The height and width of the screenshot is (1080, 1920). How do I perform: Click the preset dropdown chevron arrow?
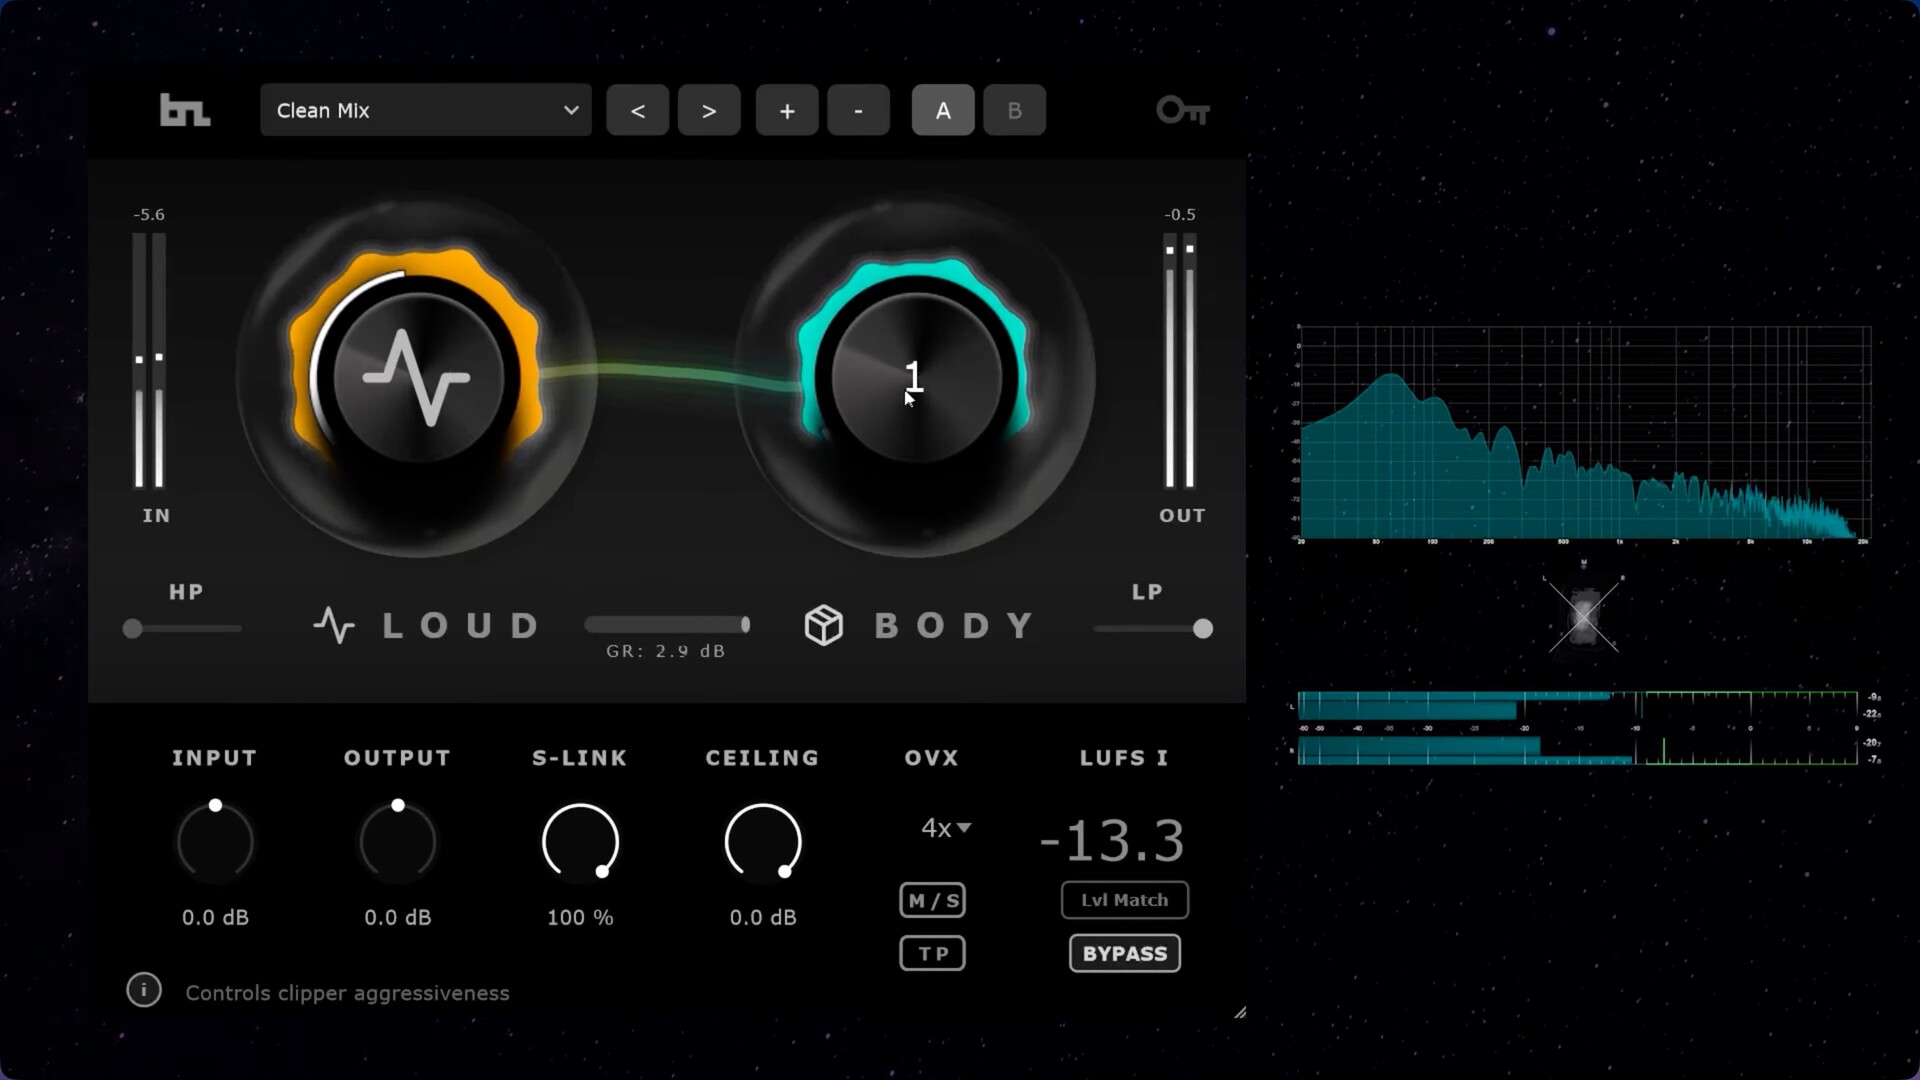(x=571, y=110)
